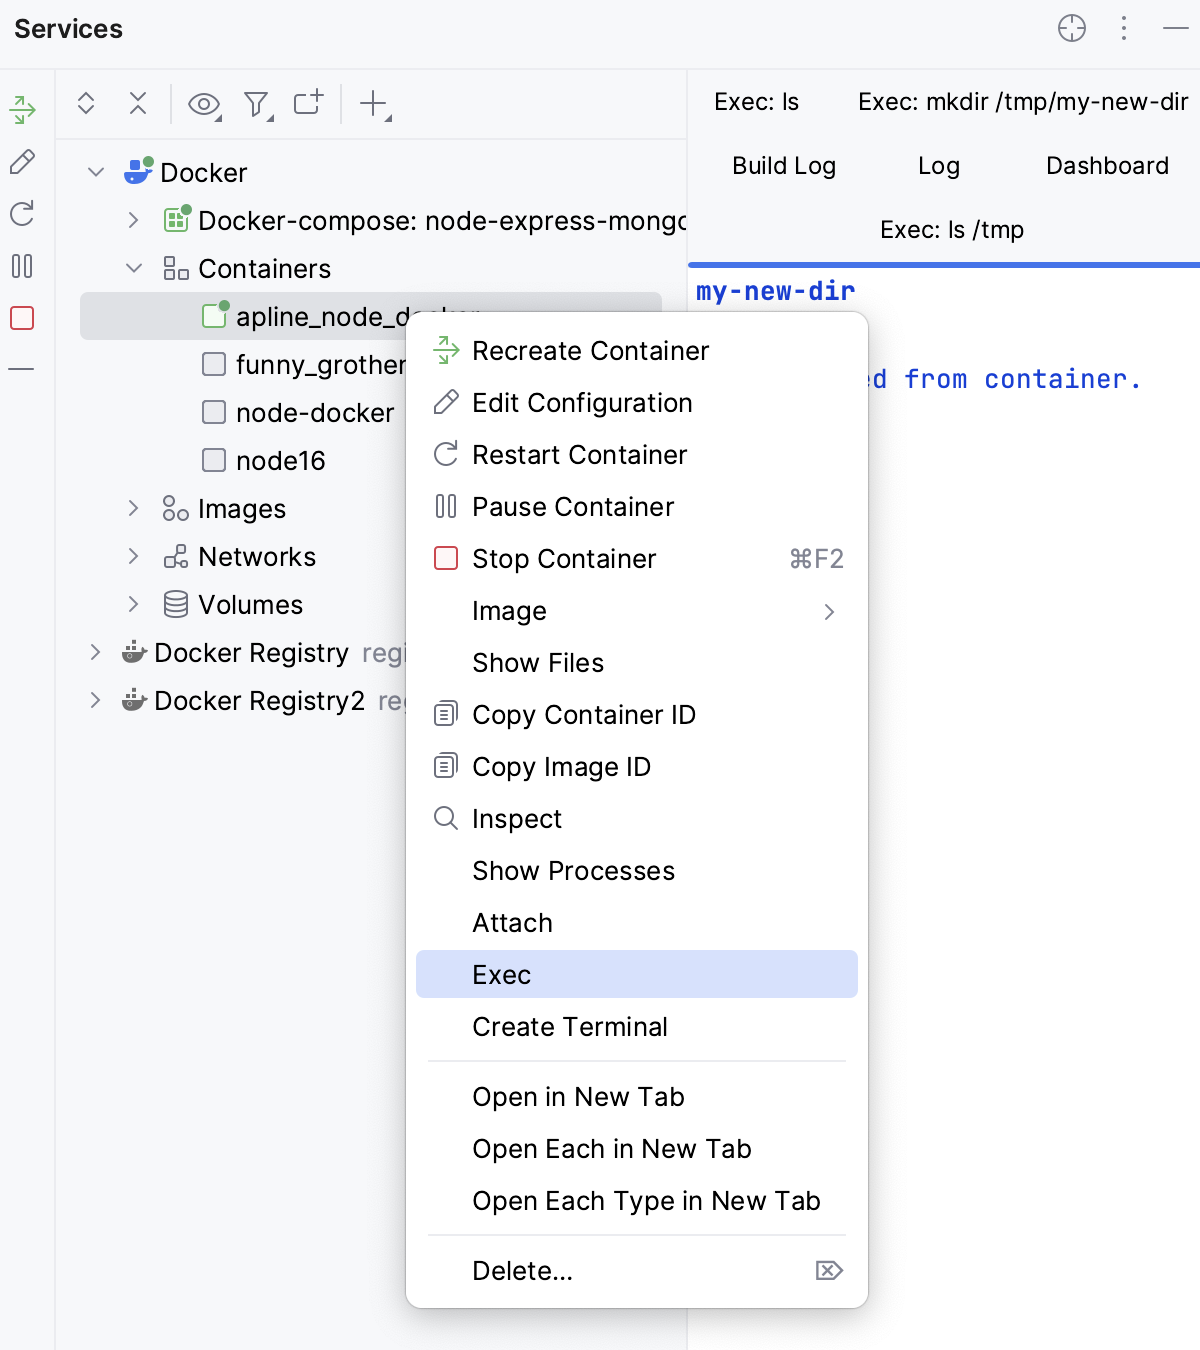Expand the Docker Registry node
The width and height of the screenshot is (1200, 1350).
point(95,652)
